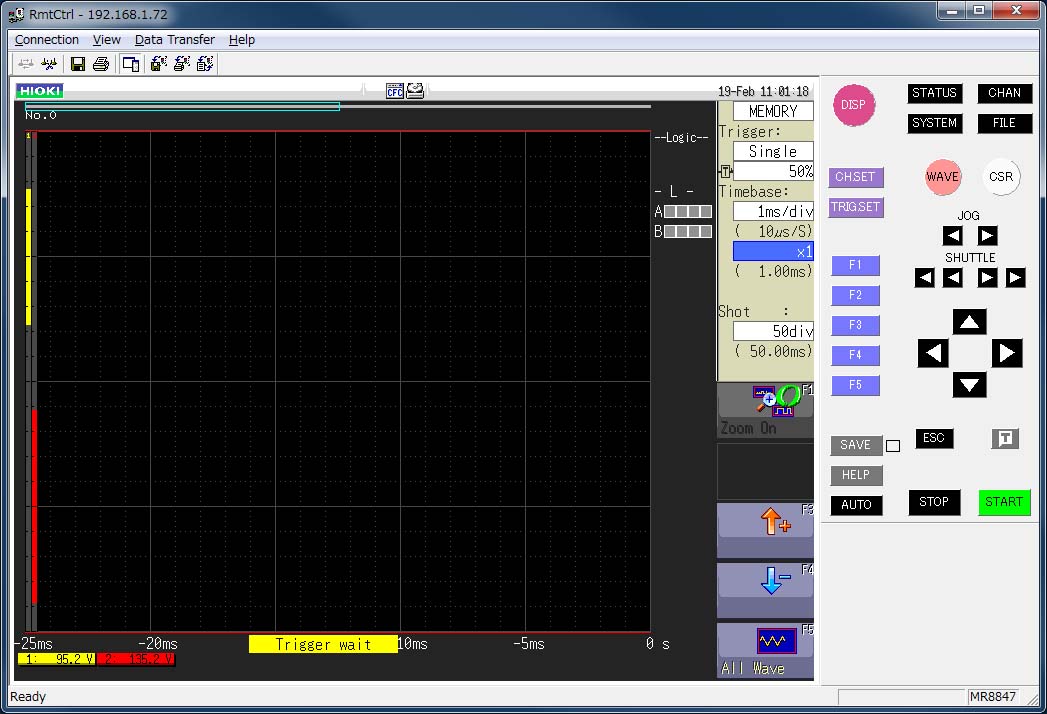Click the white CSR button
The height and width of the screenshot is (714, 1047).
(x=1001, y=177)
